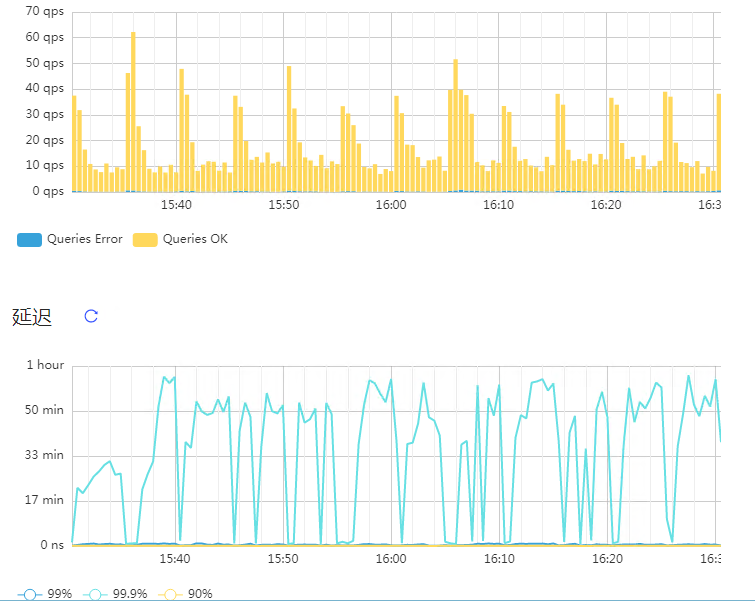Click the 15:50 label on the latency chart

[x=283, y=559]
